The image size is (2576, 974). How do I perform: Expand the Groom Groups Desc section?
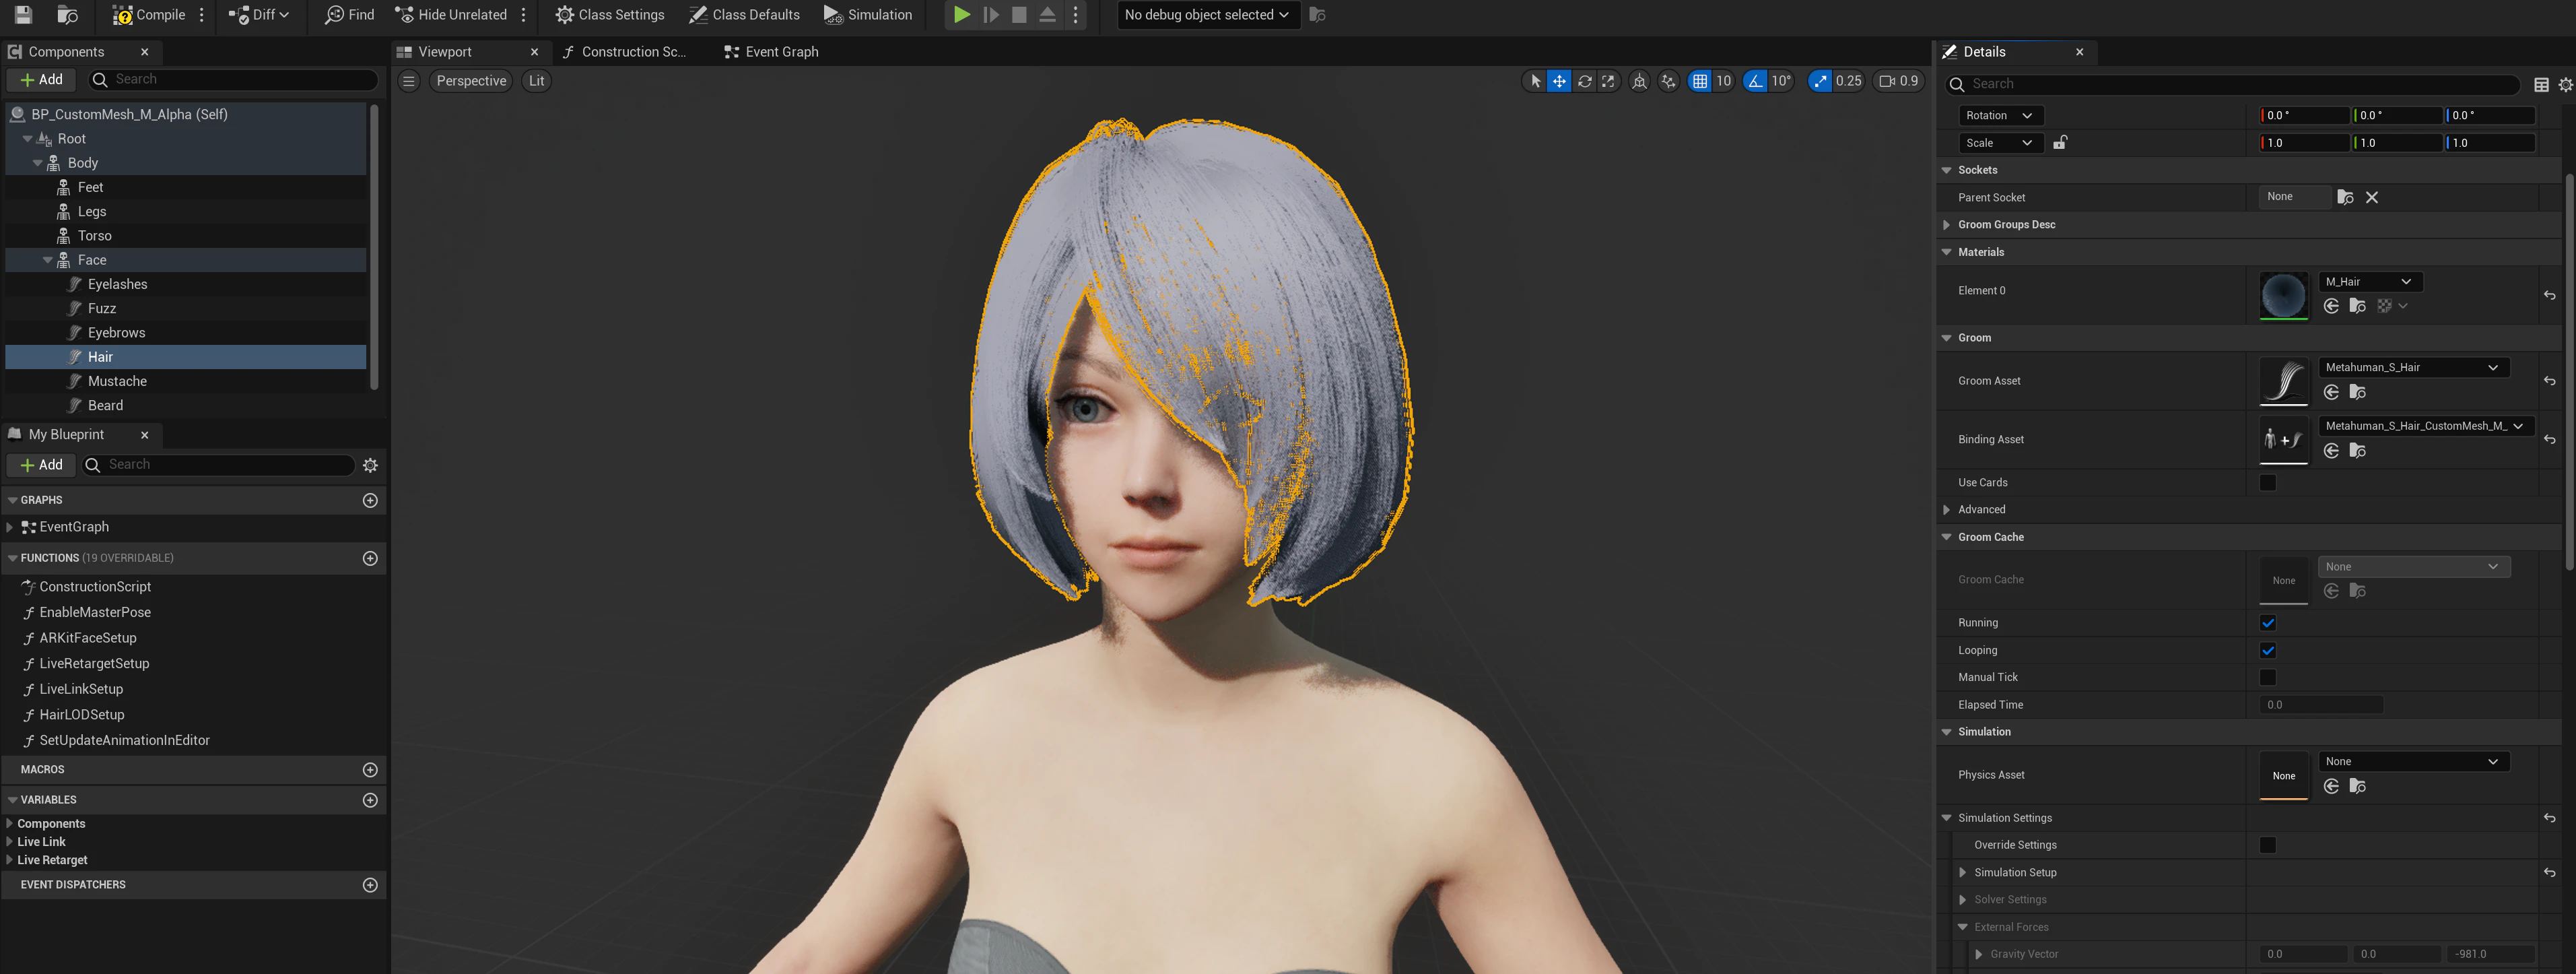(1946, 225)
